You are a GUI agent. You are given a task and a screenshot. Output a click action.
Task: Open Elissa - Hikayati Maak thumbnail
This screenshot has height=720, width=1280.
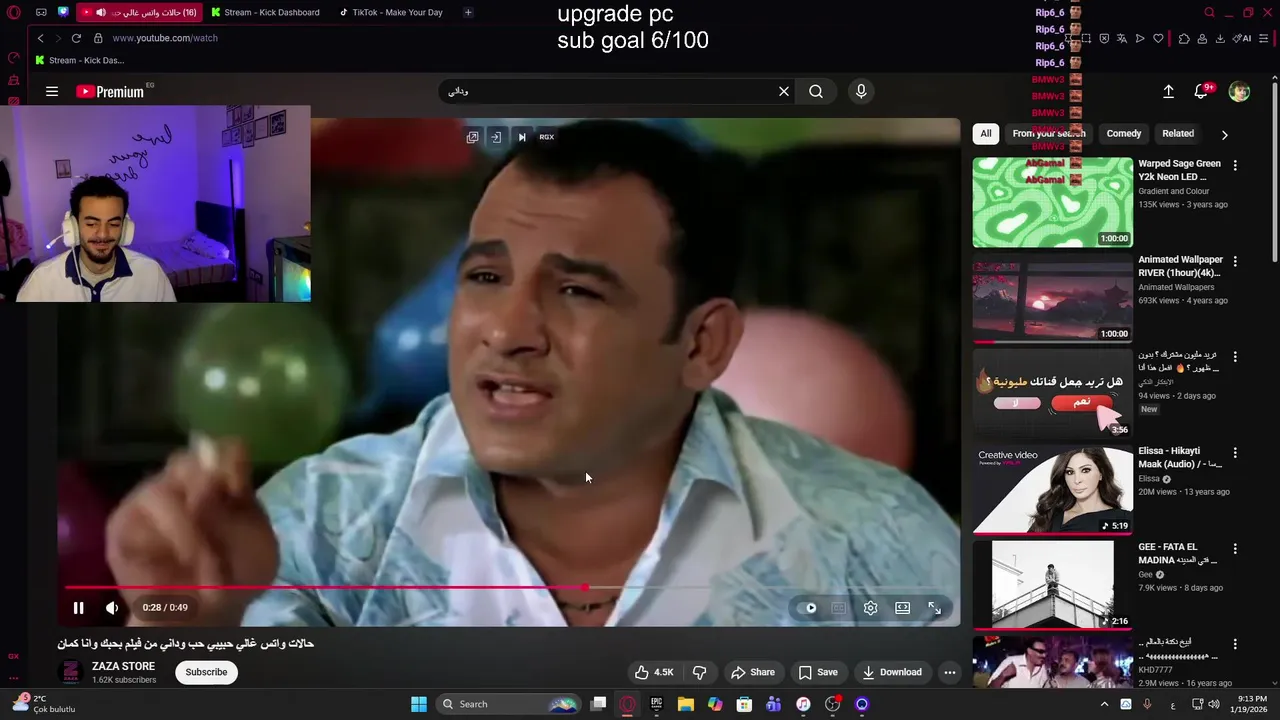point(1052,489)
